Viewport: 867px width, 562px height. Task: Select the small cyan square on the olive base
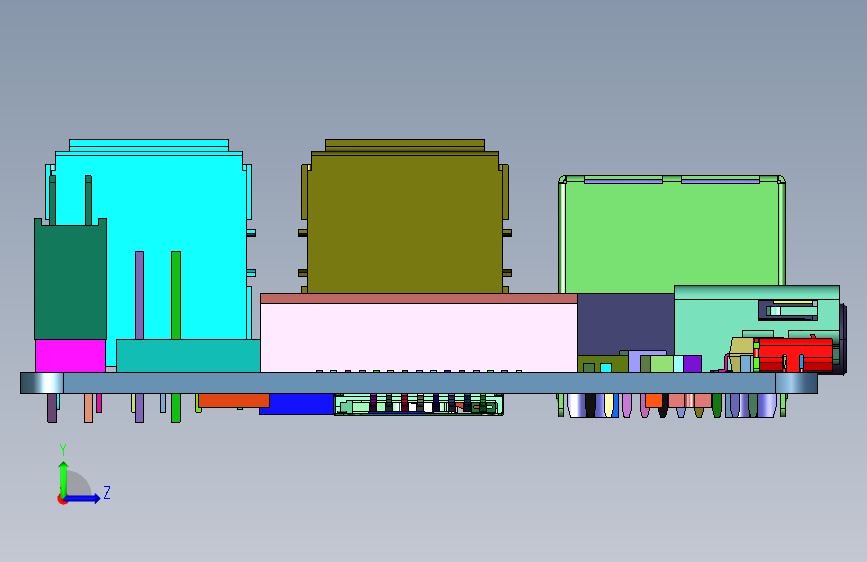[x=606, y=367]
